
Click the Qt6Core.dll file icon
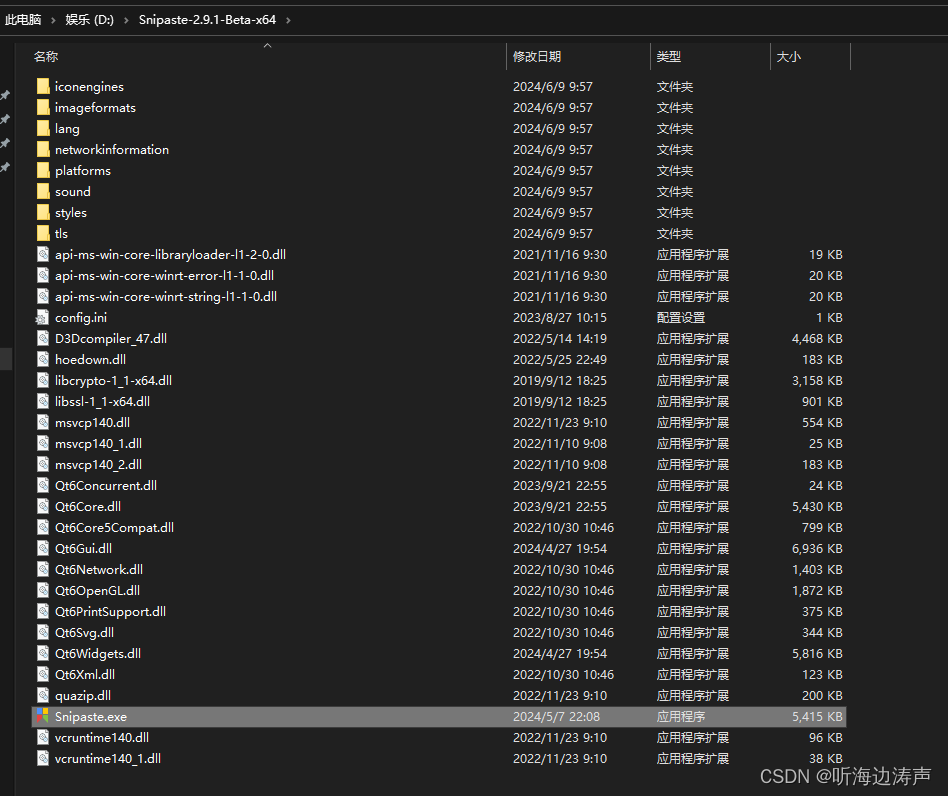click(43, 506)
